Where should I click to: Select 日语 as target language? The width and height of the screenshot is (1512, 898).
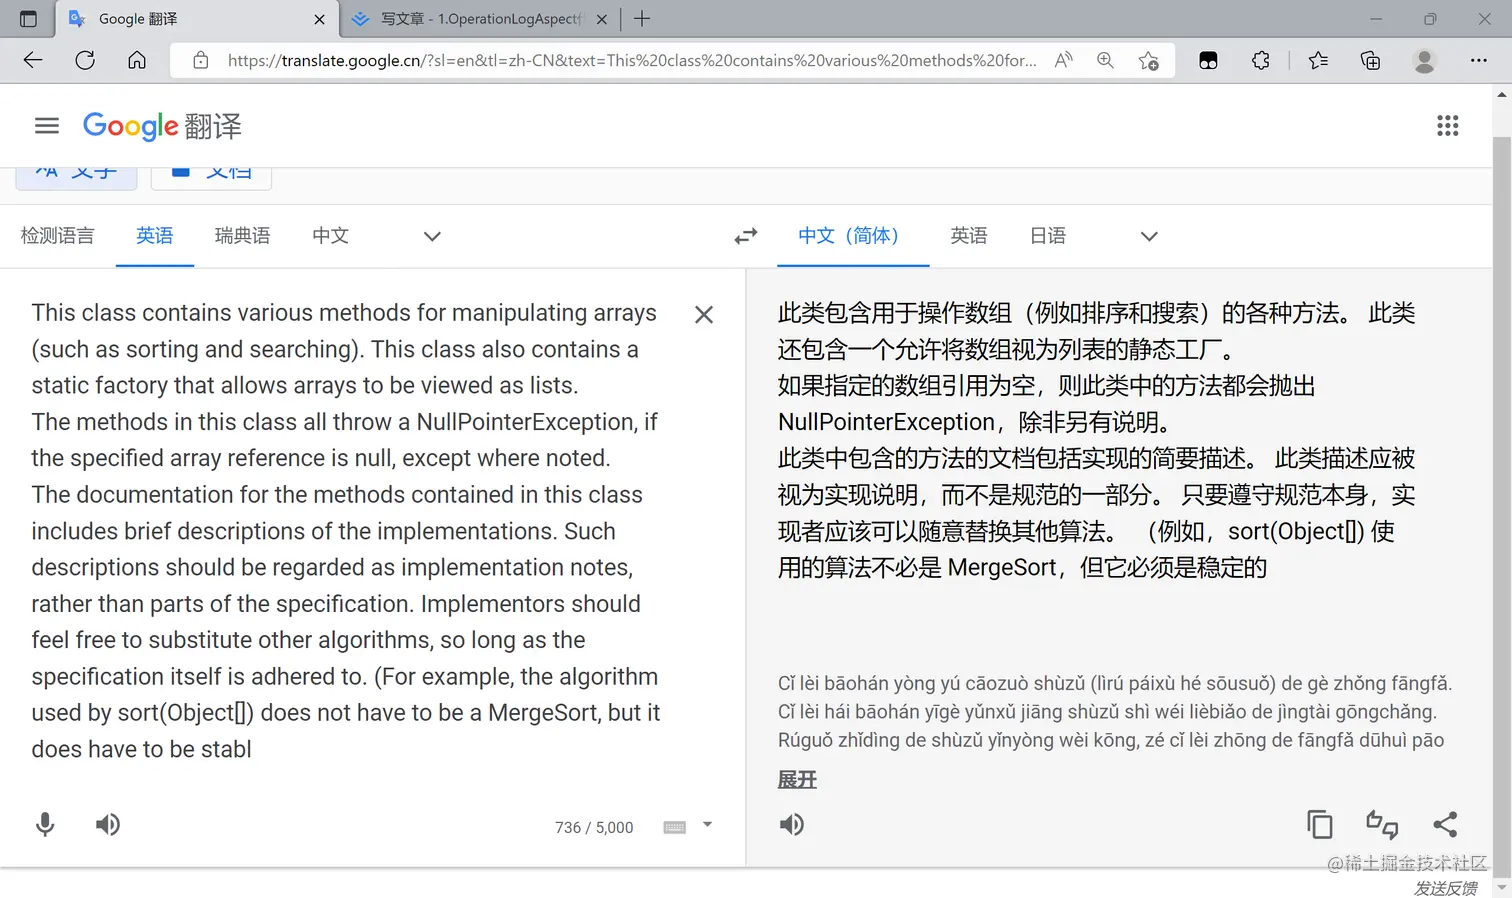pyautogui.click(x=1048, y=236)
